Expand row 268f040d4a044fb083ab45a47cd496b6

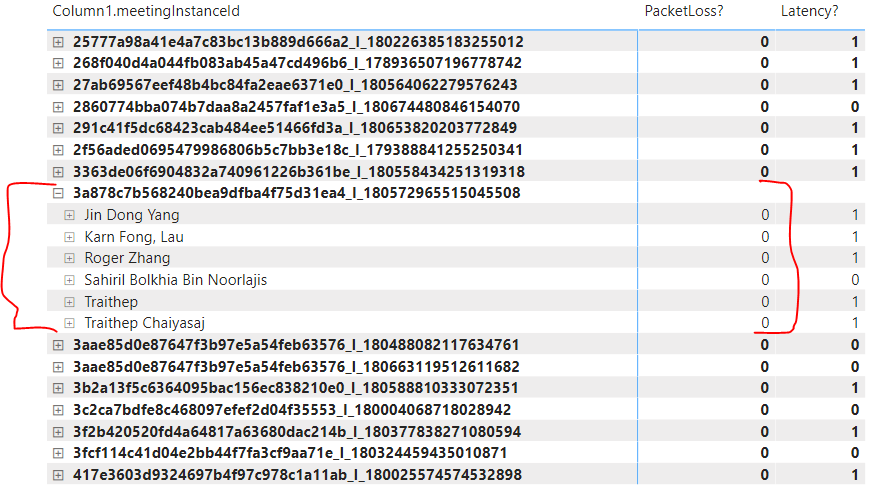click(x=58, y=63)
